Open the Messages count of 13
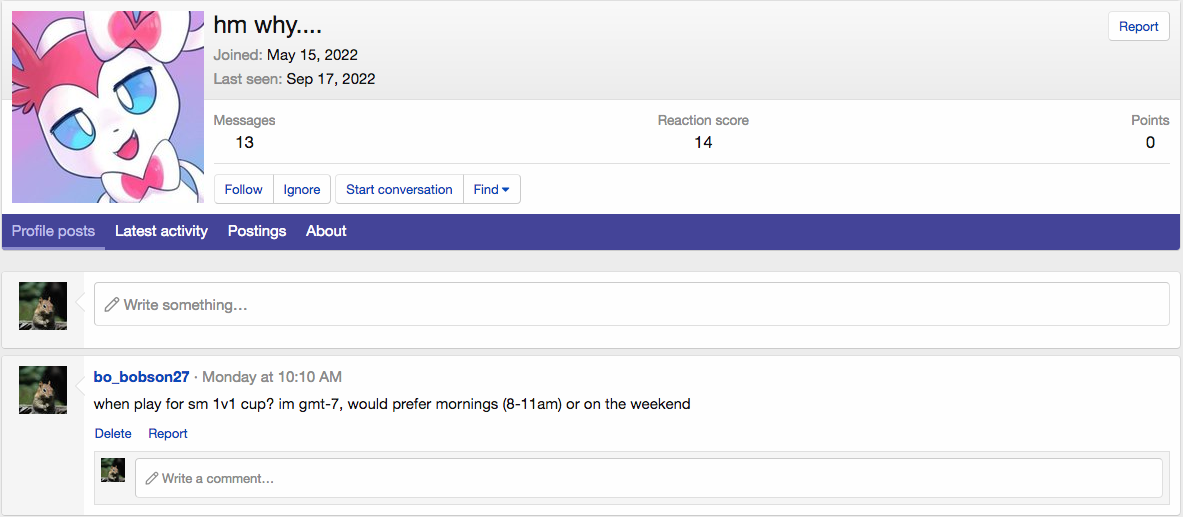The width and height of the screenshot is (1183, 517). (x=244, y=142)
